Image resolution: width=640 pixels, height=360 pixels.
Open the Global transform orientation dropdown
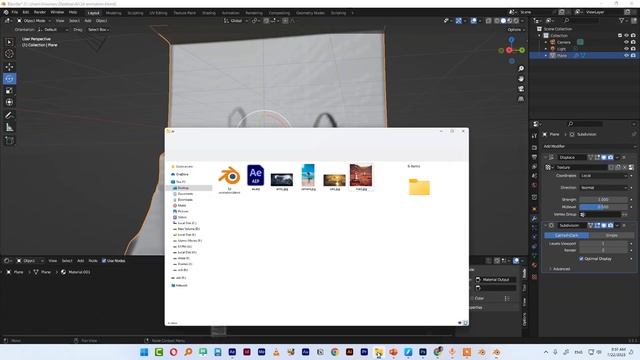pyautogui.click(x=236, y=20)
